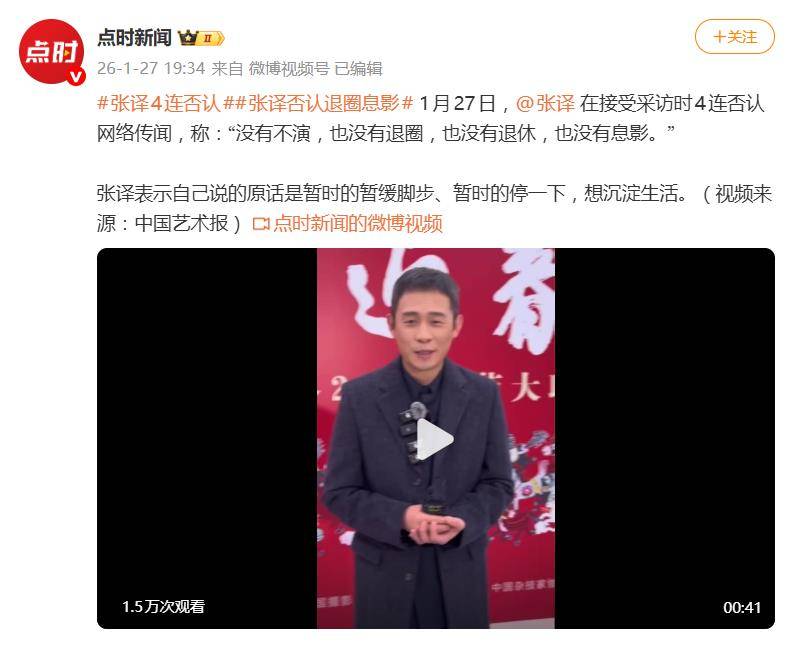
Task: Open the @张译 mention link
Action: point(546,103)
